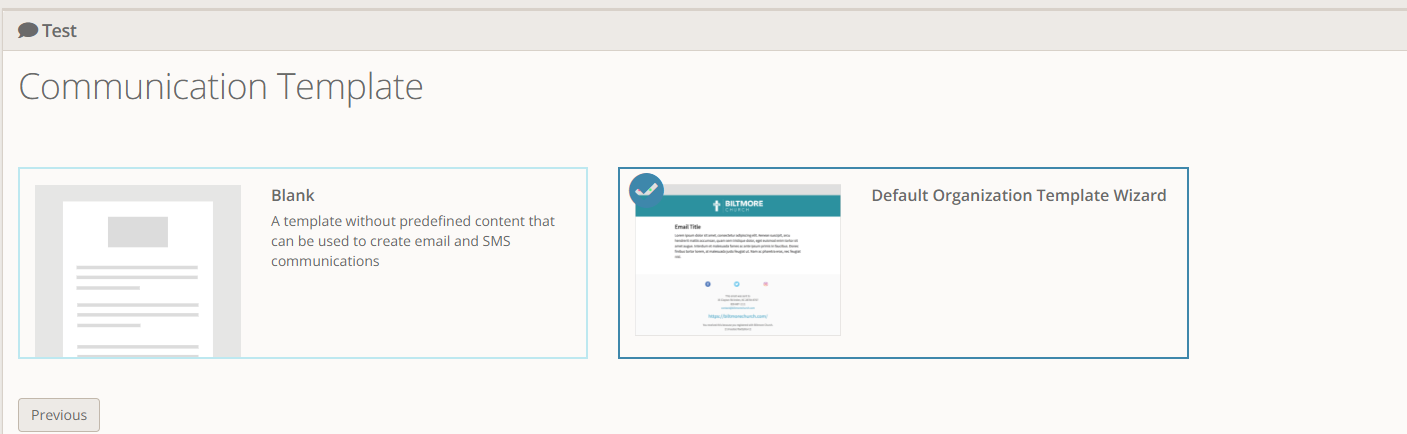1407x434 pixels.
Task: Click the gray image placeholder in Blank thumbnail
Action: coord(138,232)
